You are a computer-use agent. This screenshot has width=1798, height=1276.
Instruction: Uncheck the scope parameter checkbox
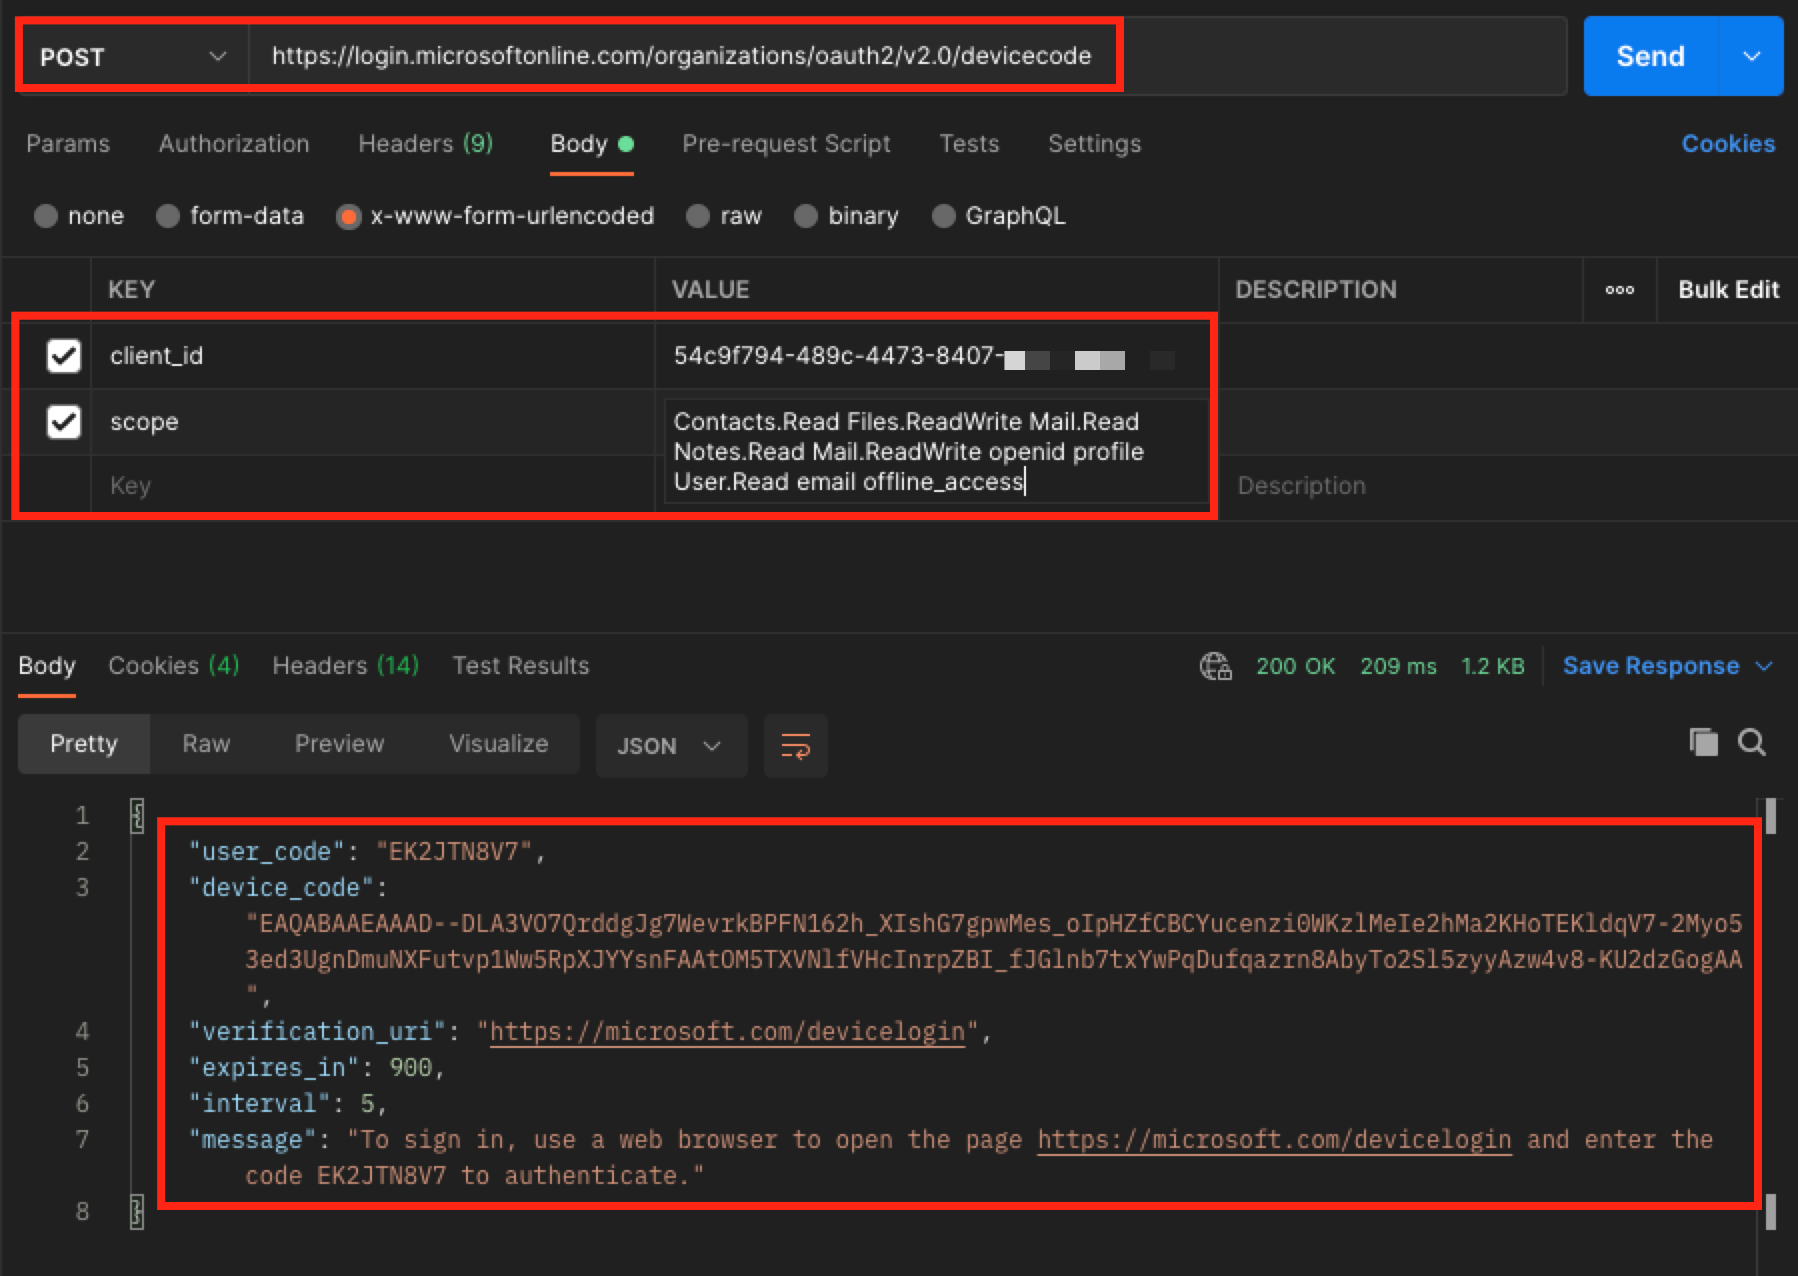pos(64,422)
